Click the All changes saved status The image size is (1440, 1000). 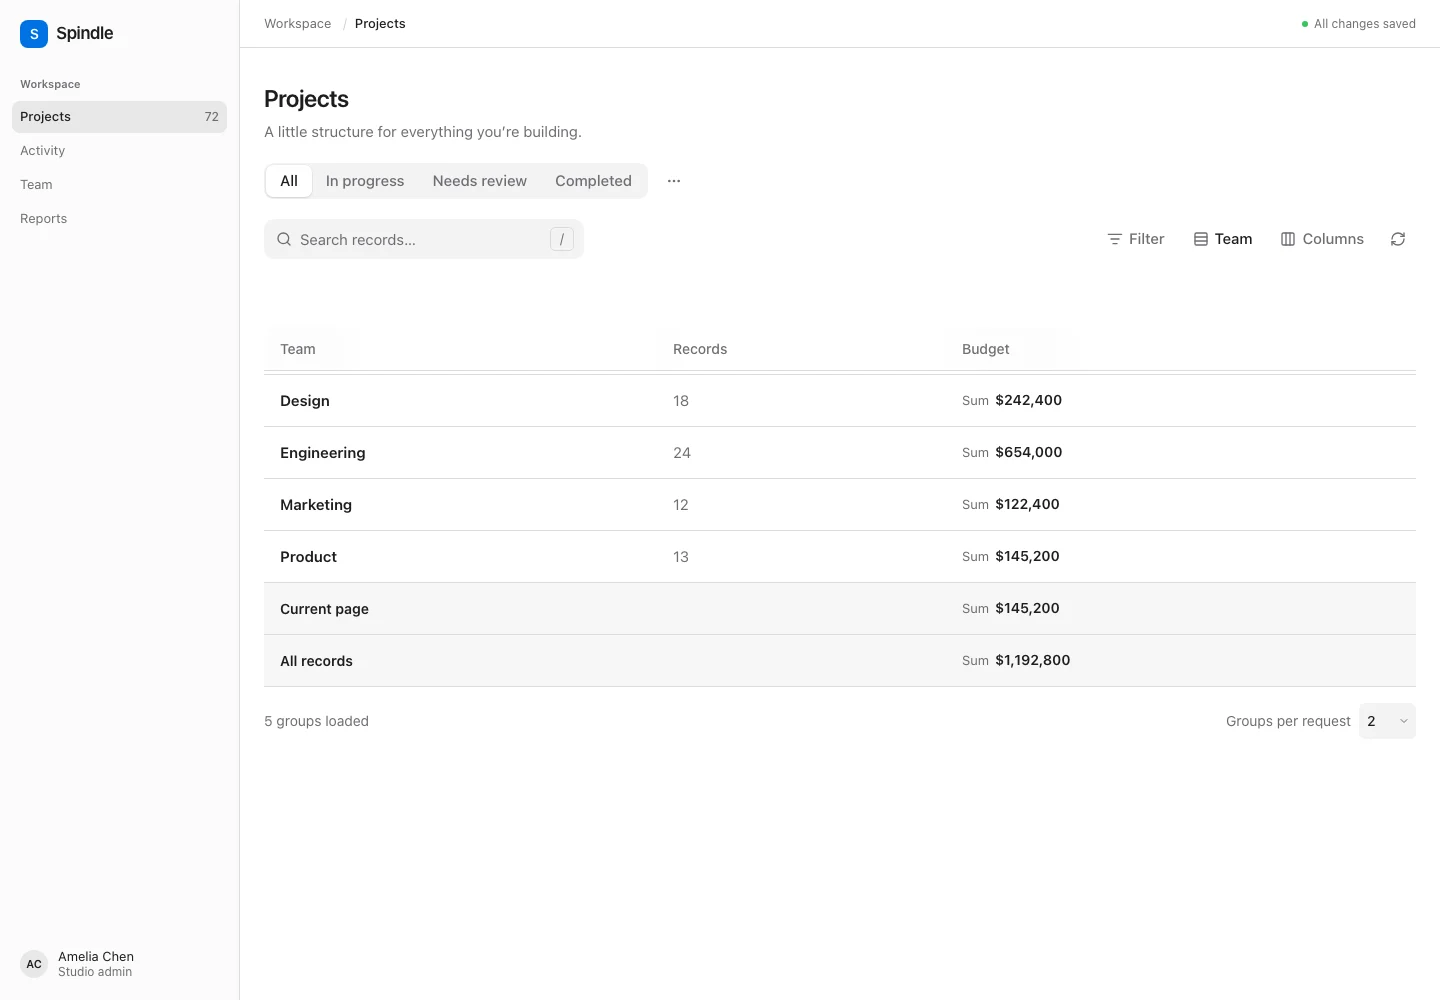point(1359,24)
